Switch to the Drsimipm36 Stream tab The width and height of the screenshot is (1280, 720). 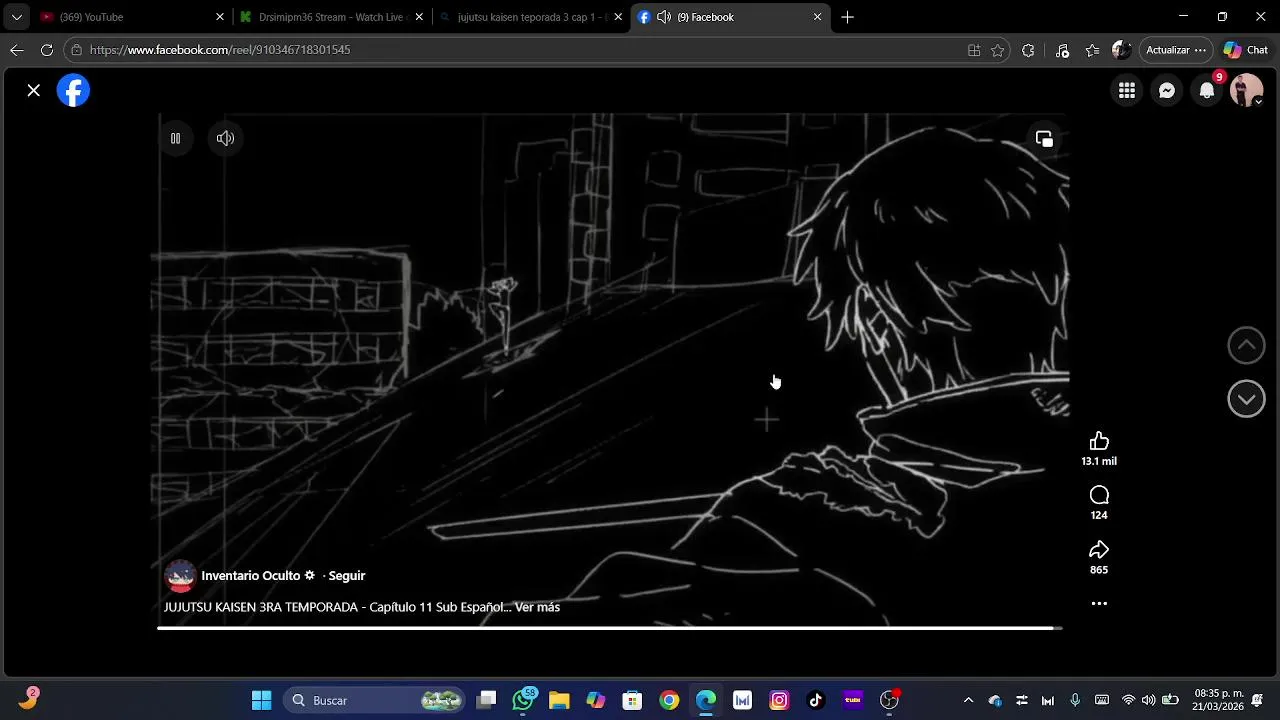click(x=331, y=17)
